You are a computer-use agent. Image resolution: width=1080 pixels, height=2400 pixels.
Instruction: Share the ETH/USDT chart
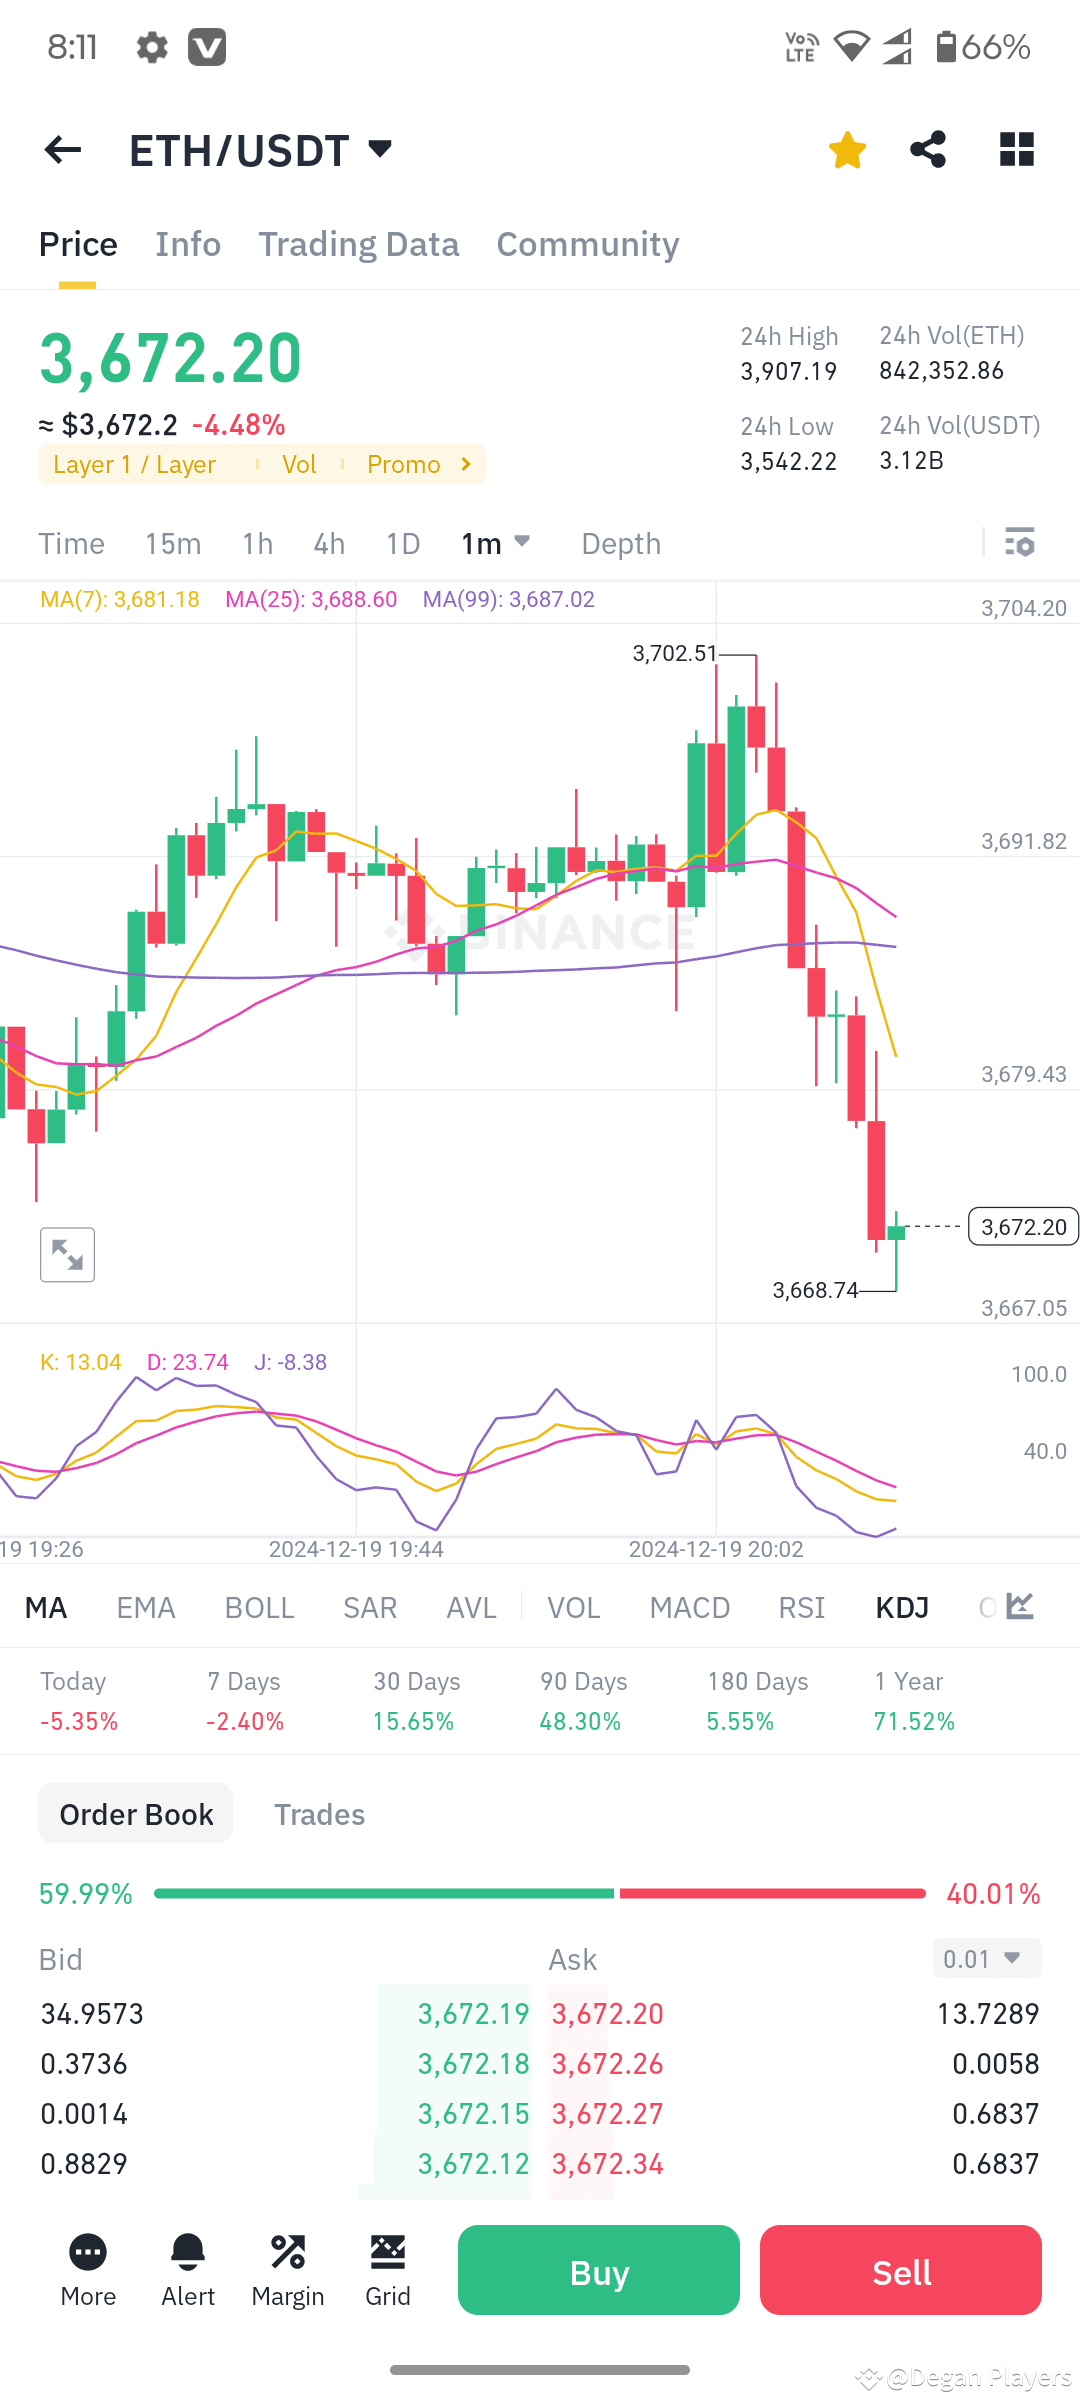[927, 149]
